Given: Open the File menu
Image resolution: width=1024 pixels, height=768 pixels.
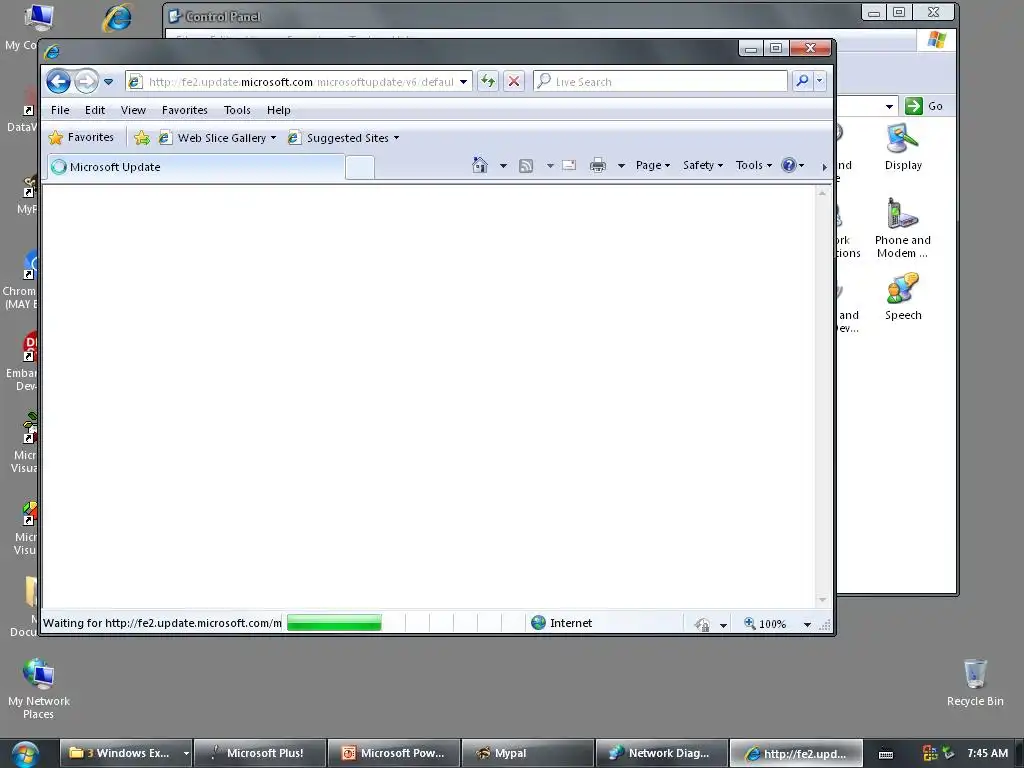Looking at the screenshot, I should 60,110.
